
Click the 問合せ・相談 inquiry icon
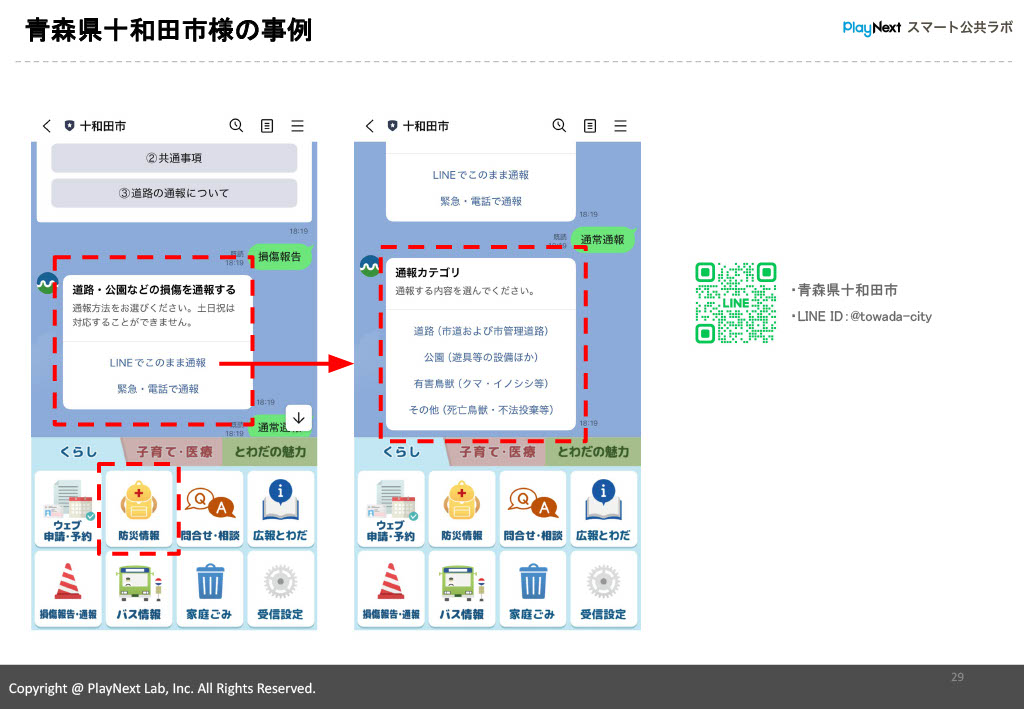210,508
